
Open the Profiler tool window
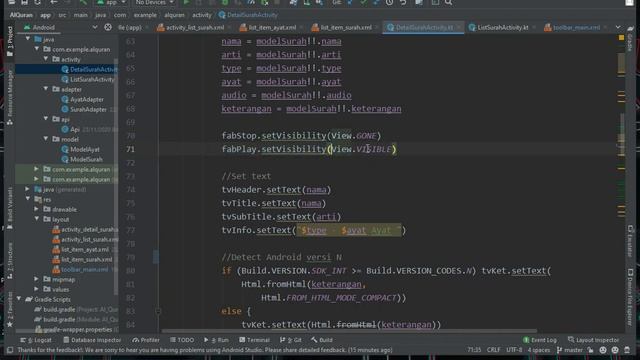pyautogui.click(x=146, y=340)
